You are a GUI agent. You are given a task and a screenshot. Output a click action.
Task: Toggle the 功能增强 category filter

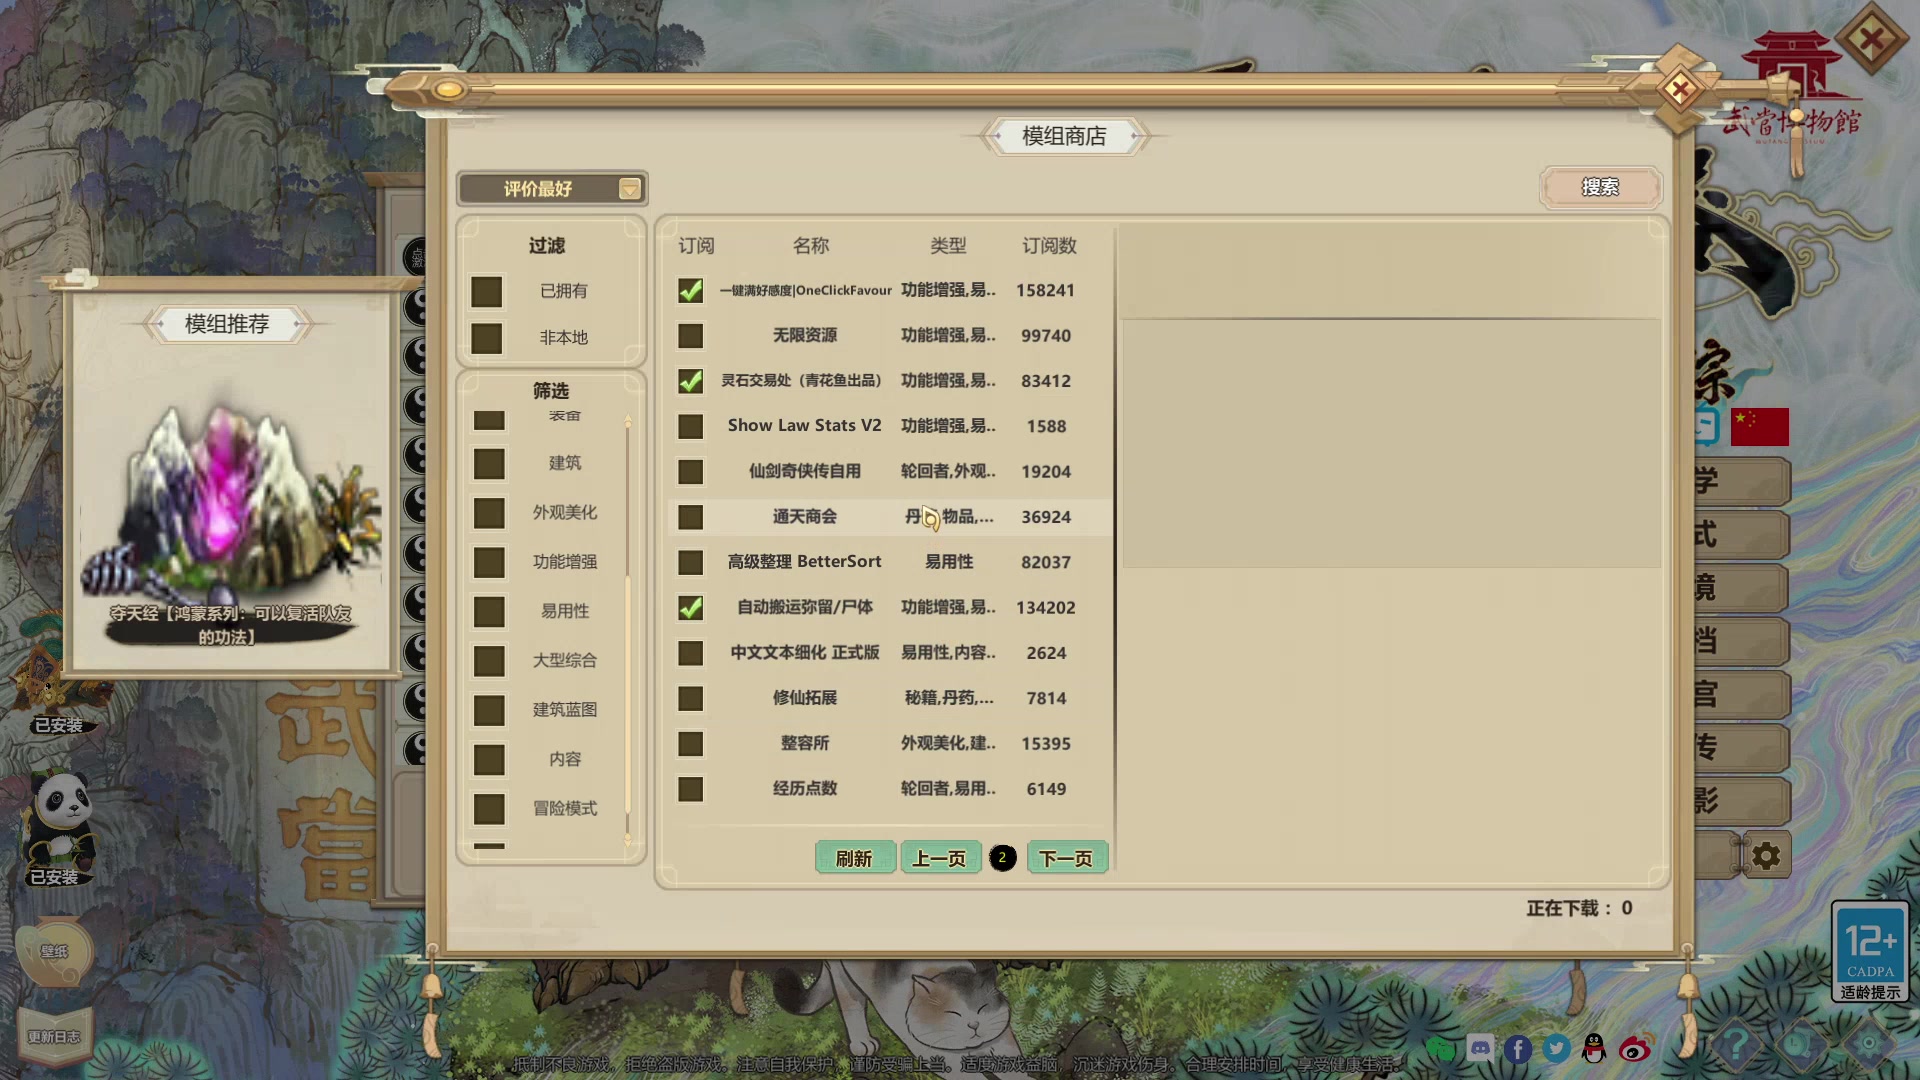pyautogui.click(x=489, y=562)
